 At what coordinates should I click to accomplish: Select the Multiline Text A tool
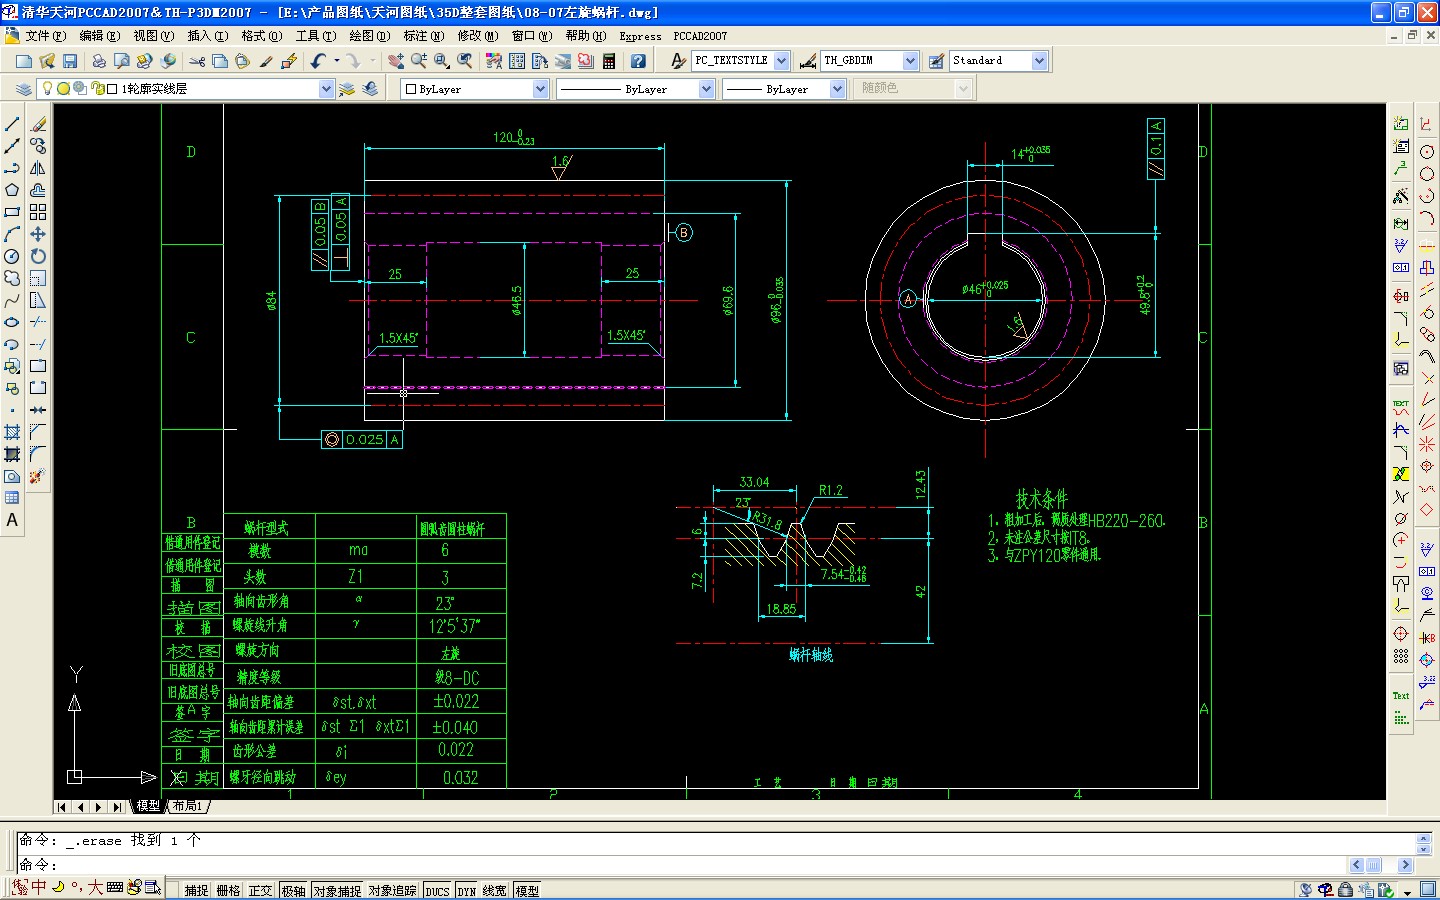point(12,520)
